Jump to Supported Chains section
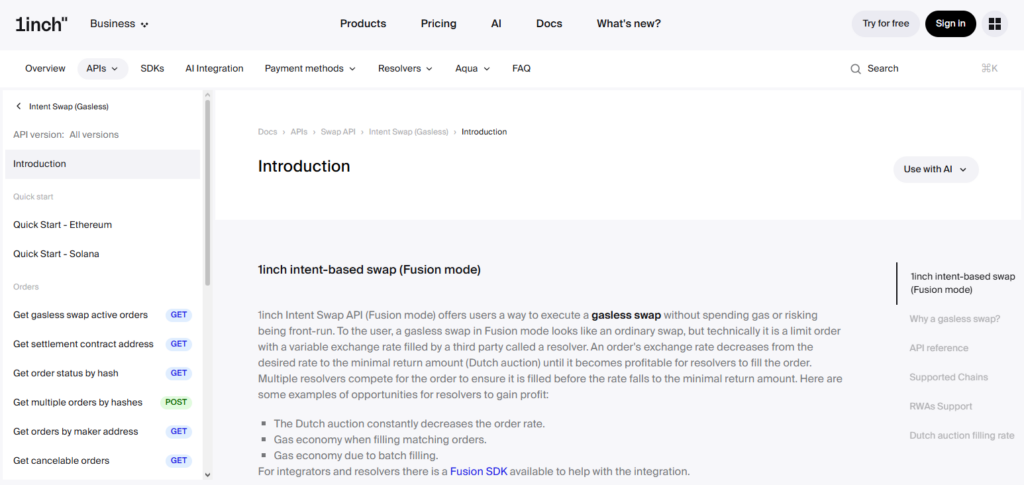 [x=948, y=377]
